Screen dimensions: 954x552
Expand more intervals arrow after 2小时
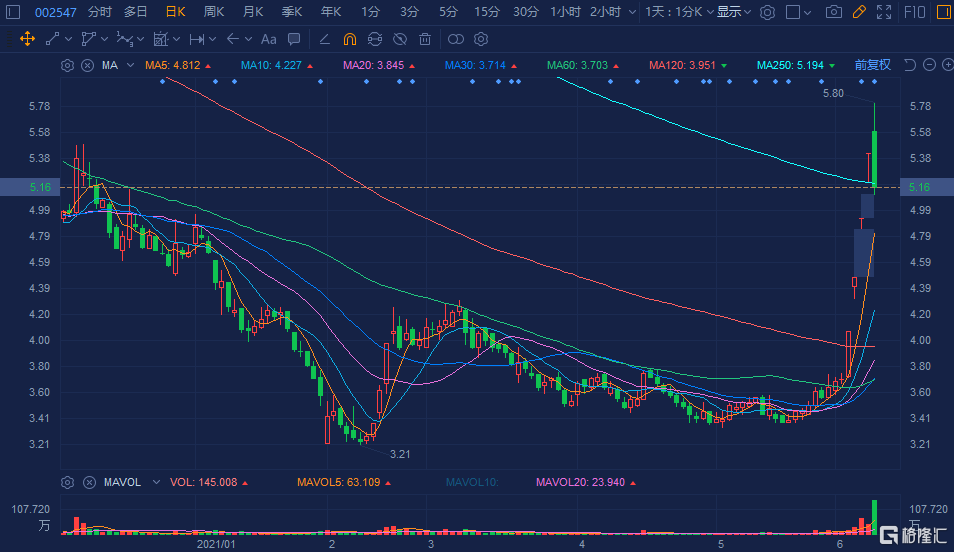pyautogui.click(x=632, y=12)
